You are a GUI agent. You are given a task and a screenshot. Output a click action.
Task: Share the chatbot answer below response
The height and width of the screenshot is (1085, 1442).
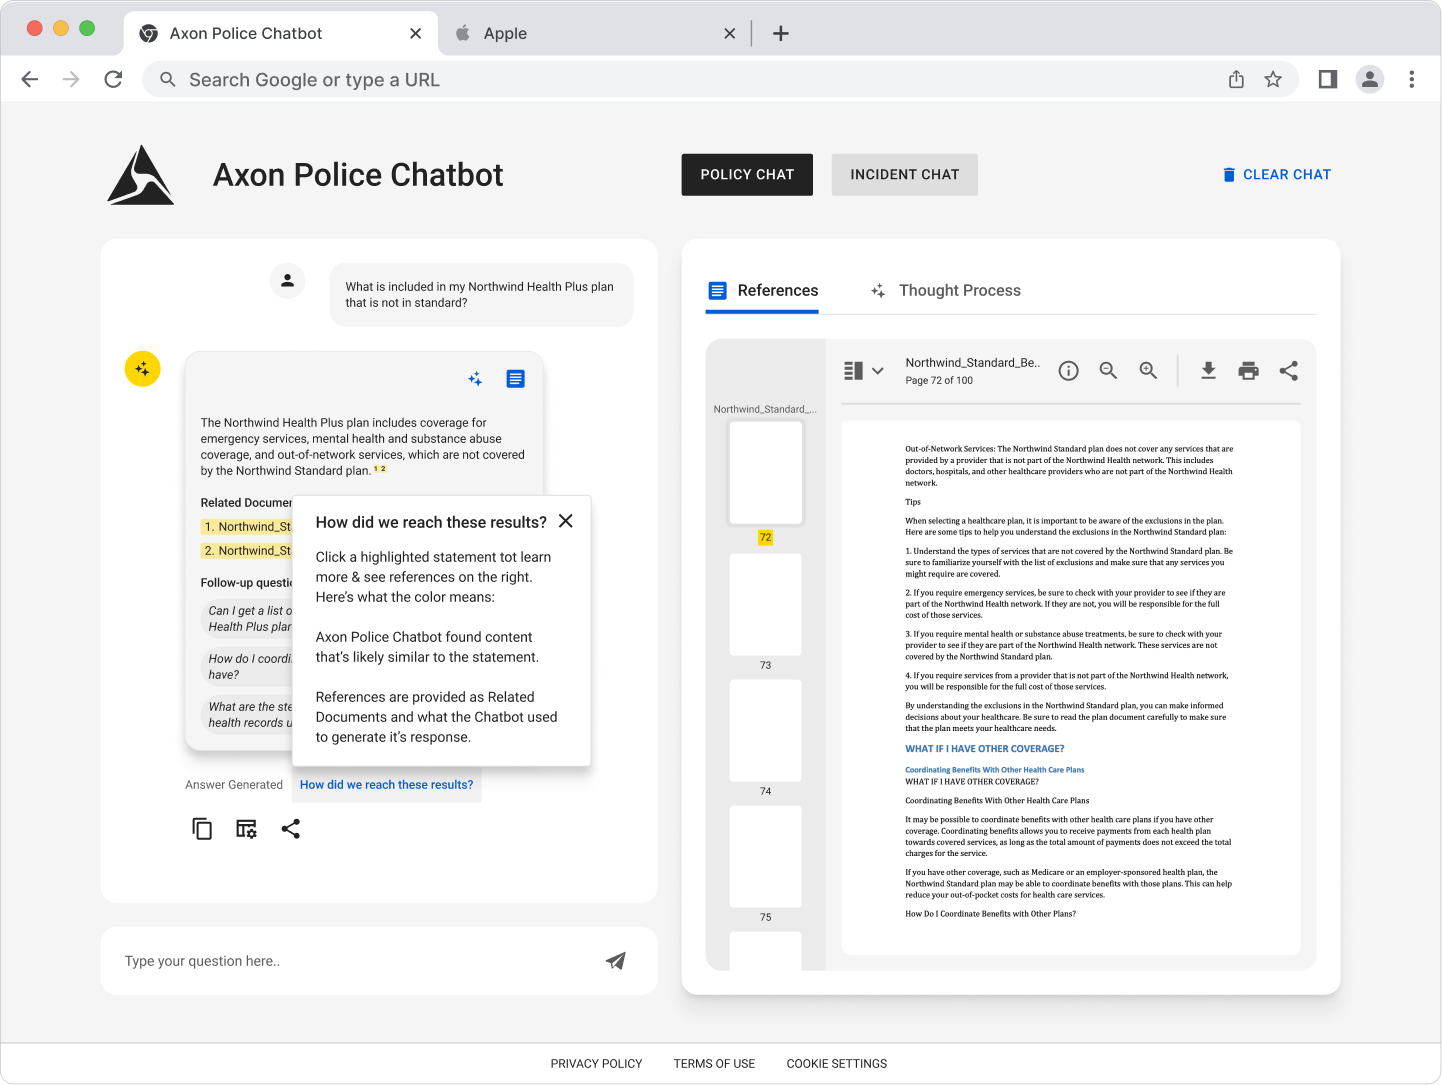click(291, 829)
